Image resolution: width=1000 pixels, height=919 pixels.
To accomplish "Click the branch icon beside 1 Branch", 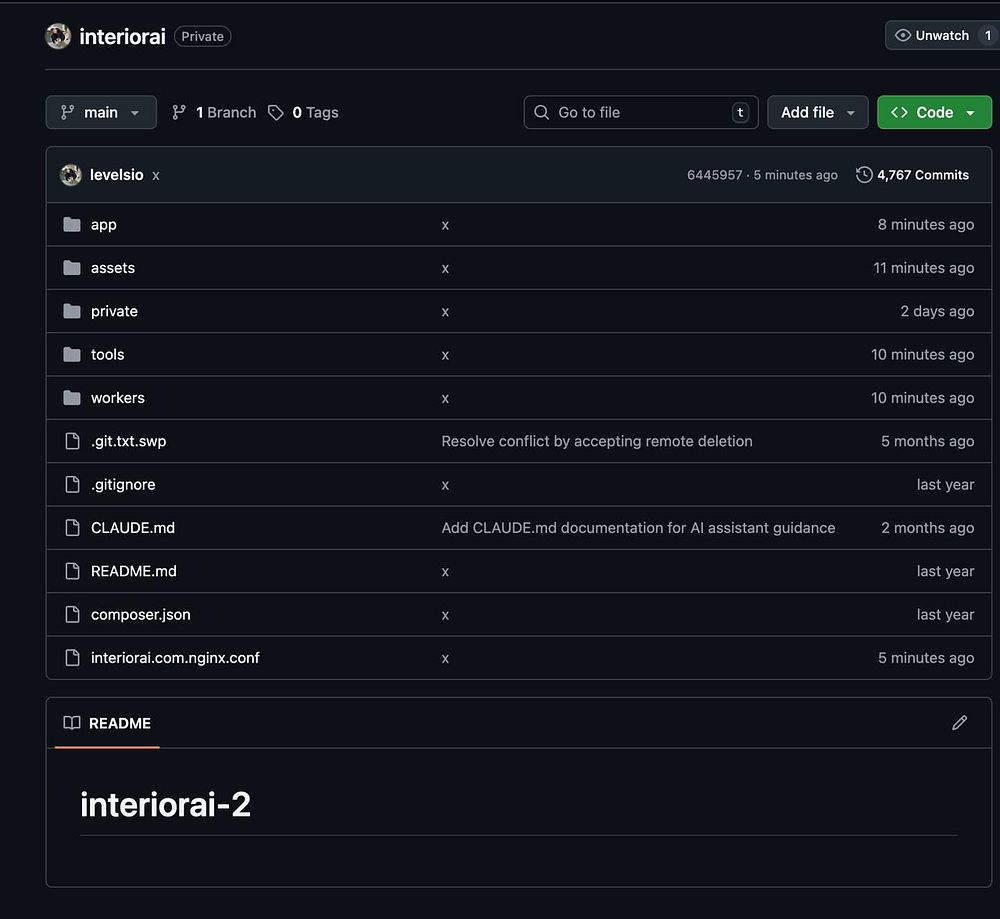I will coord(179,113).
